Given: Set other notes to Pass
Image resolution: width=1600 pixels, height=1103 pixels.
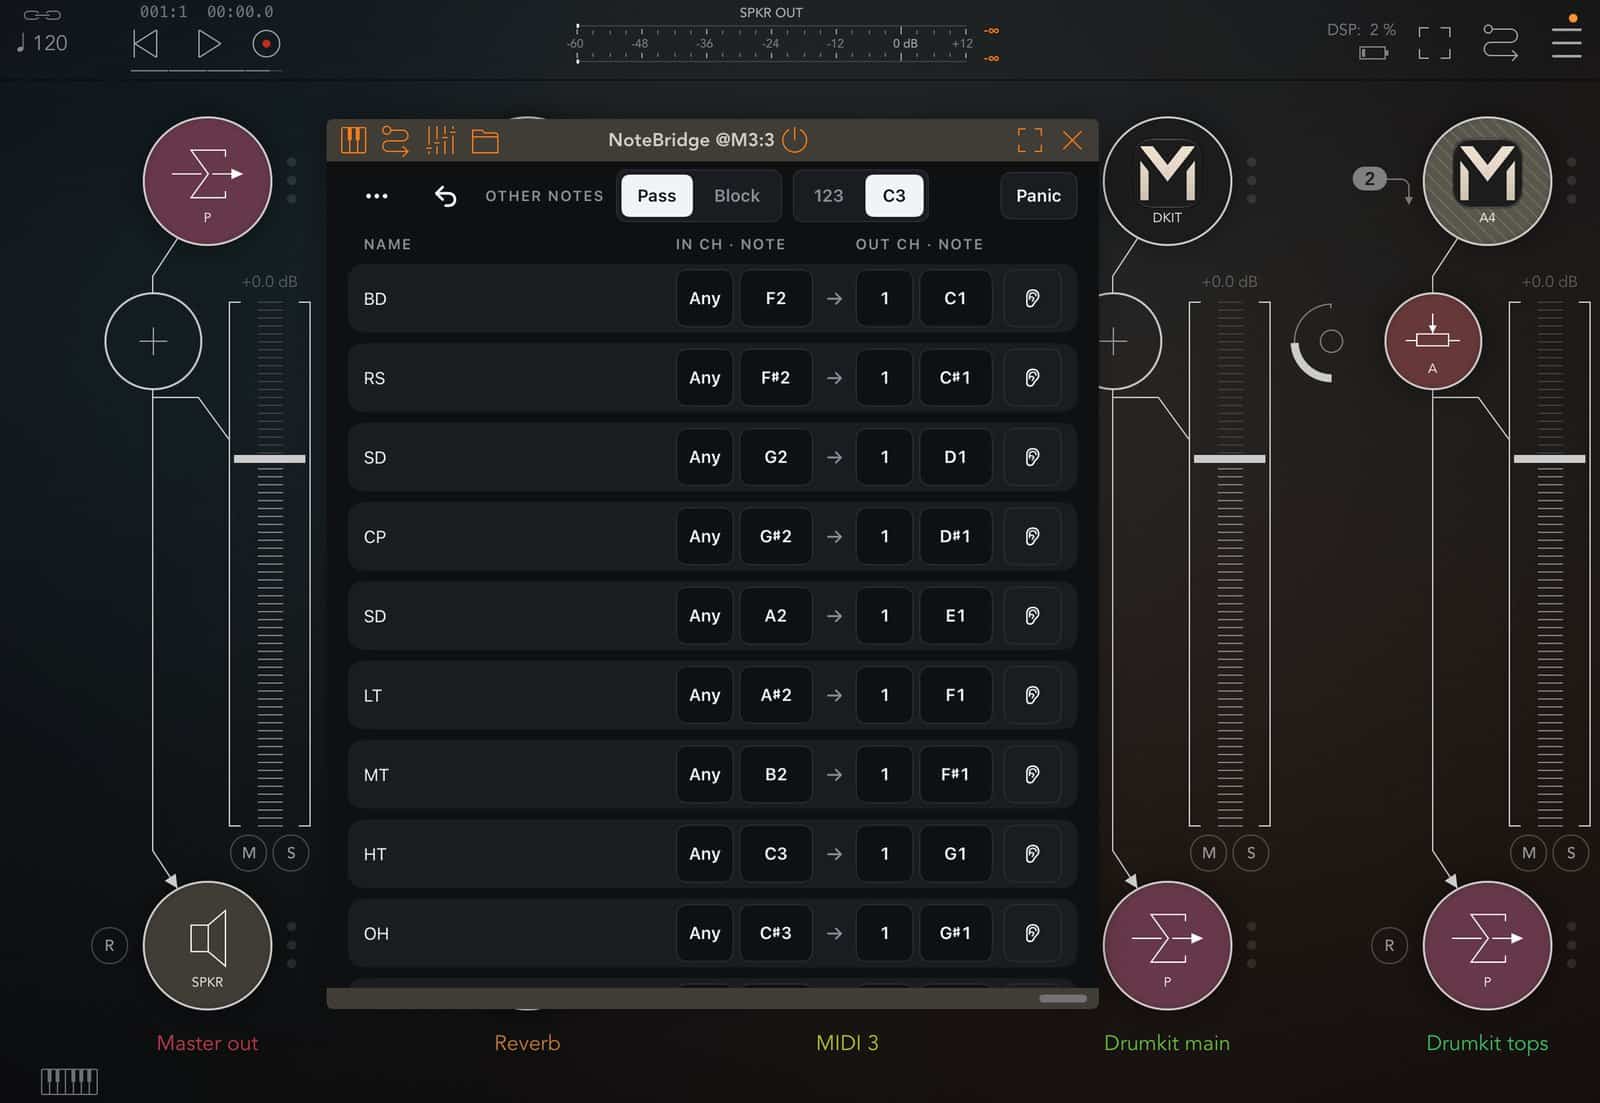Looking at the screenshot, I should pos(656,196).
